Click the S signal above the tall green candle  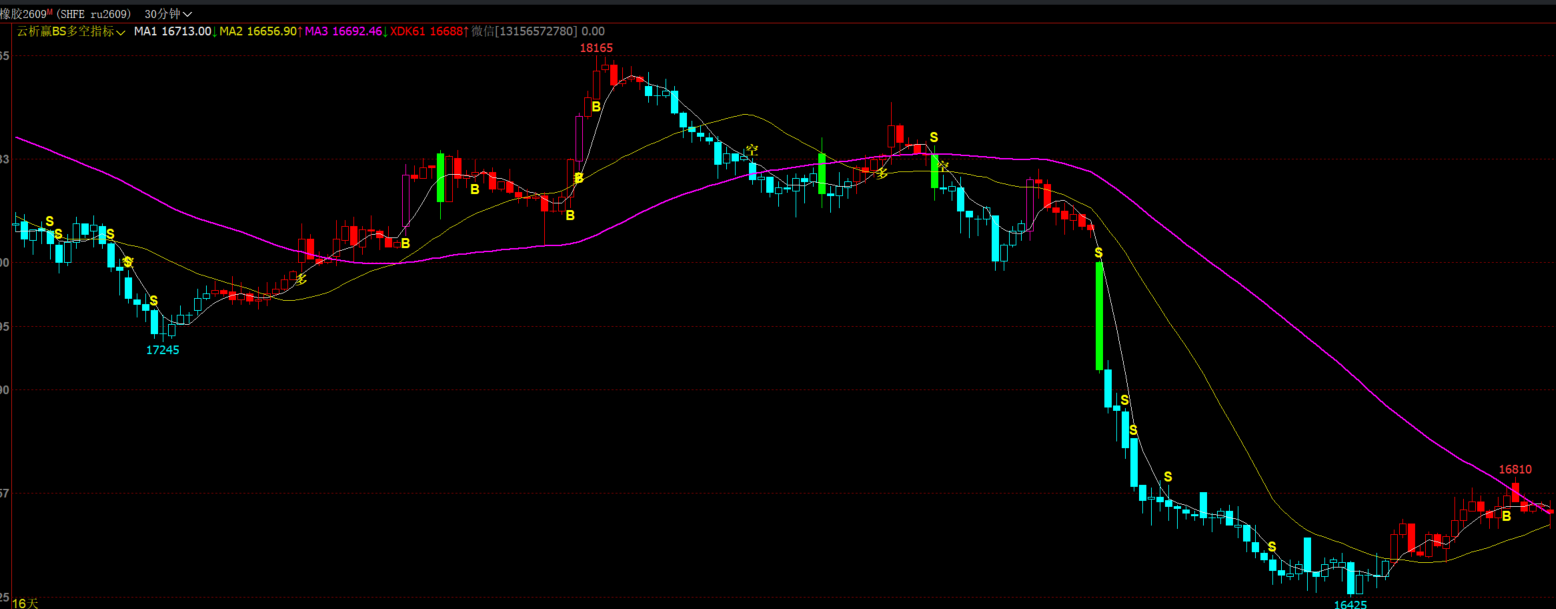1098,252
